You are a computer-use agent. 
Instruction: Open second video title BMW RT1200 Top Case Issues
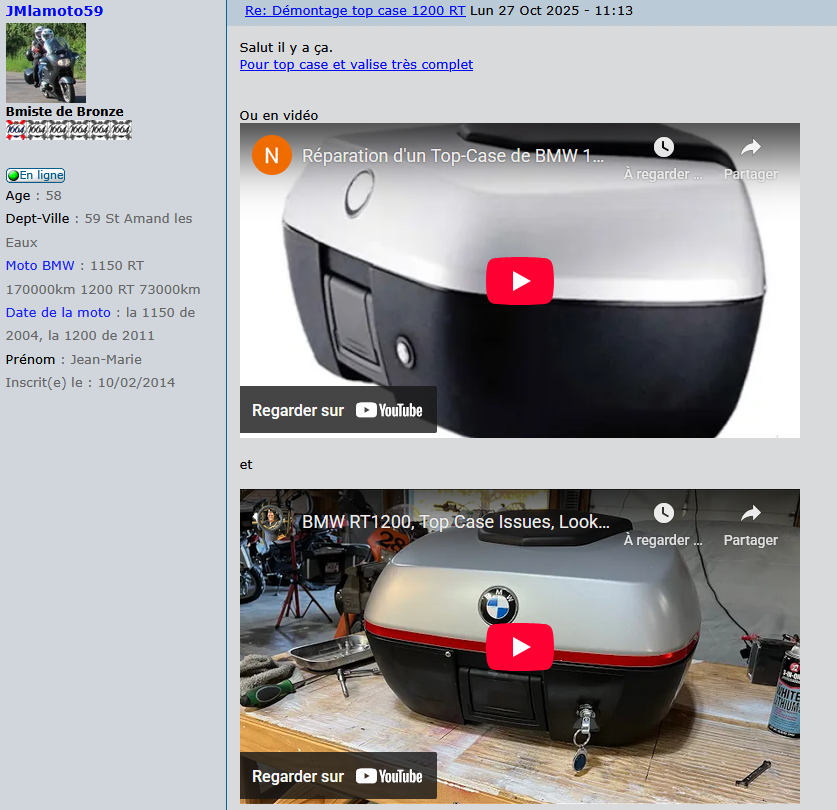tap(456, 522)
